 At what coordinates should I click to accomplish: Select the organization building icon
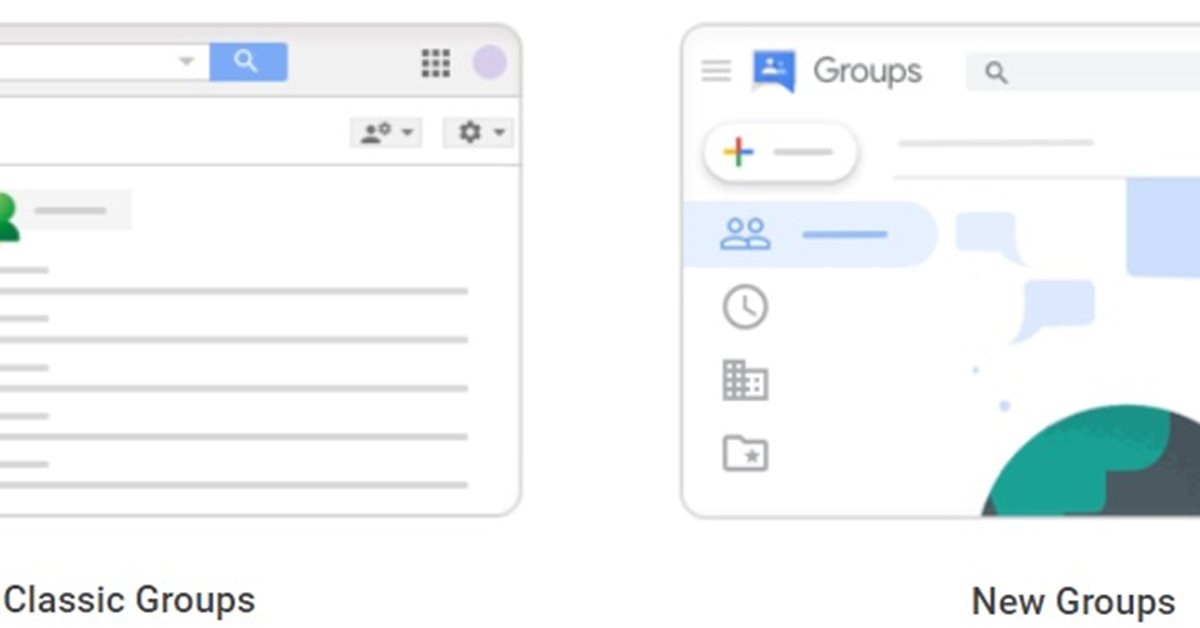(745, 381)
